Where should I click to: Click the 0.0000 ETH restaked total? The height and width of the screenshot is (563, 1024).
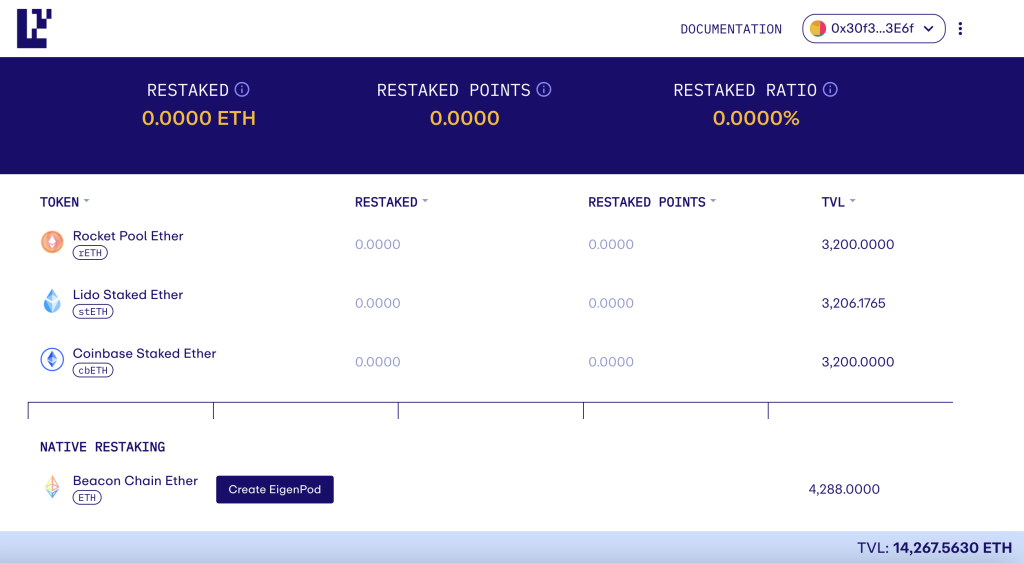pyautogui.click(x=199, y=118)
